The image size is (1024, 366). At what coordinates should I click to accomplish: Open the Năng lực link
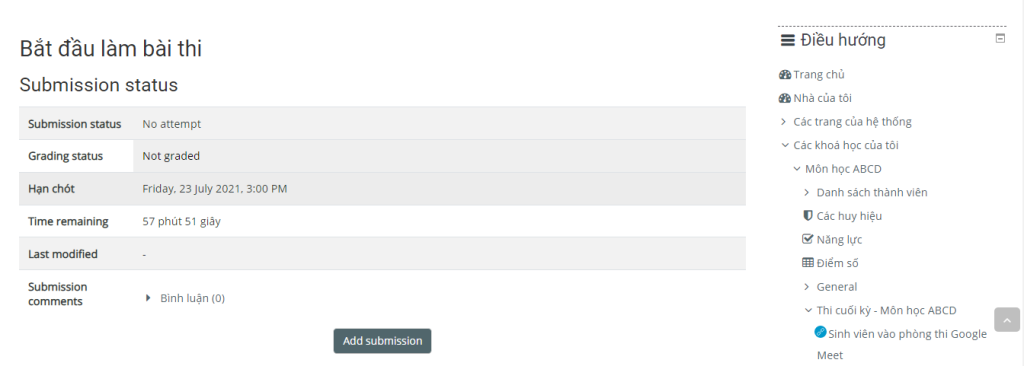[839, 239]
